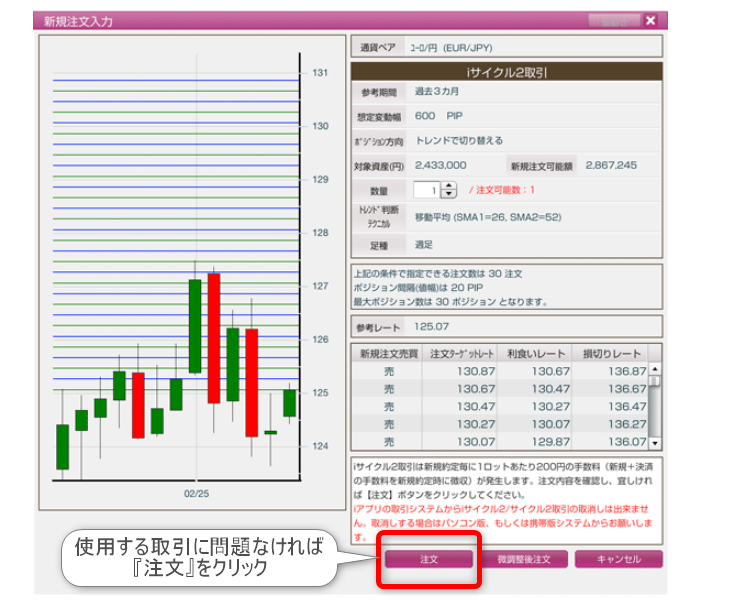Click the 注文 (Order) button

pyautogui.click(x=428, y=560)
